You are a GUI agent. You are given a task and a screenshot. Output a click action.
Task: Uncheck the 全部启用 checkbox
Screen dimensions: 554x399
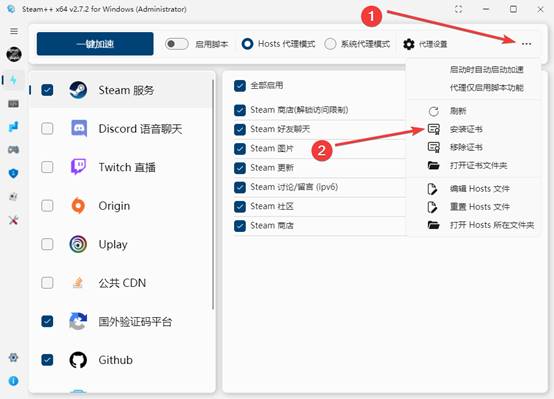coord(240,86)
